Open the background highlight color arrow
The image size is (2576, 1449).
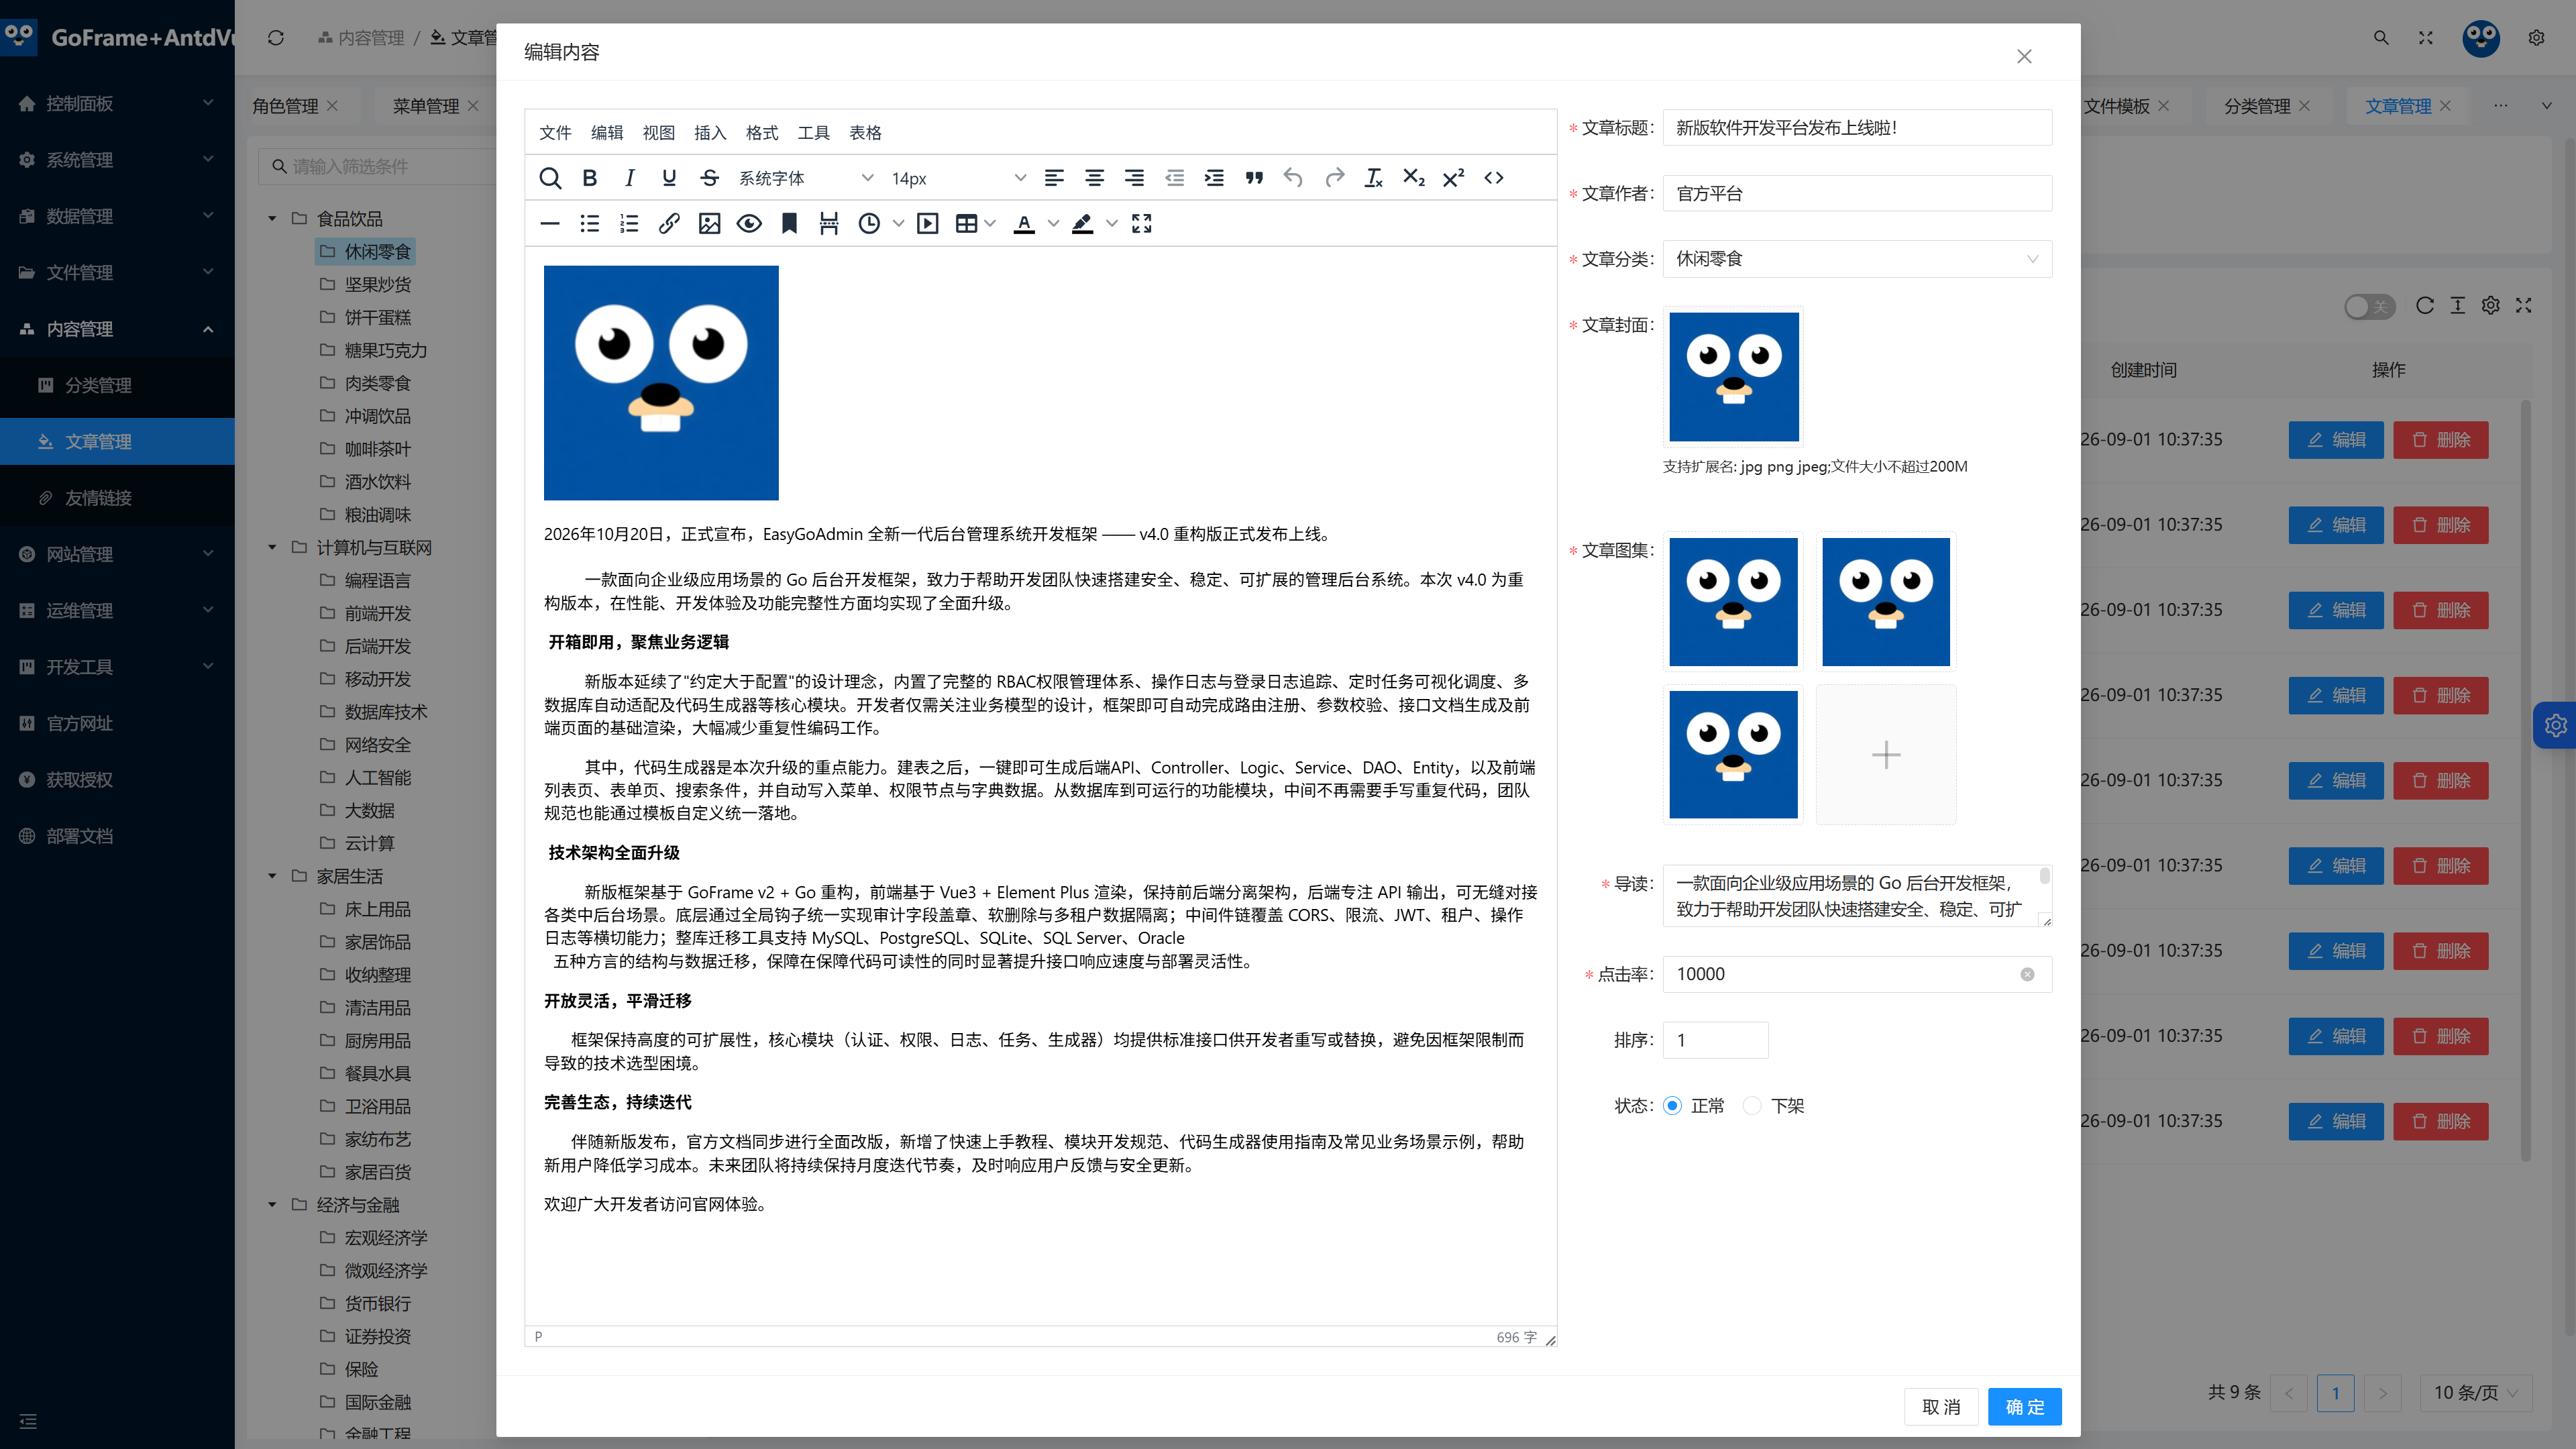click(x=1111, y=224)
